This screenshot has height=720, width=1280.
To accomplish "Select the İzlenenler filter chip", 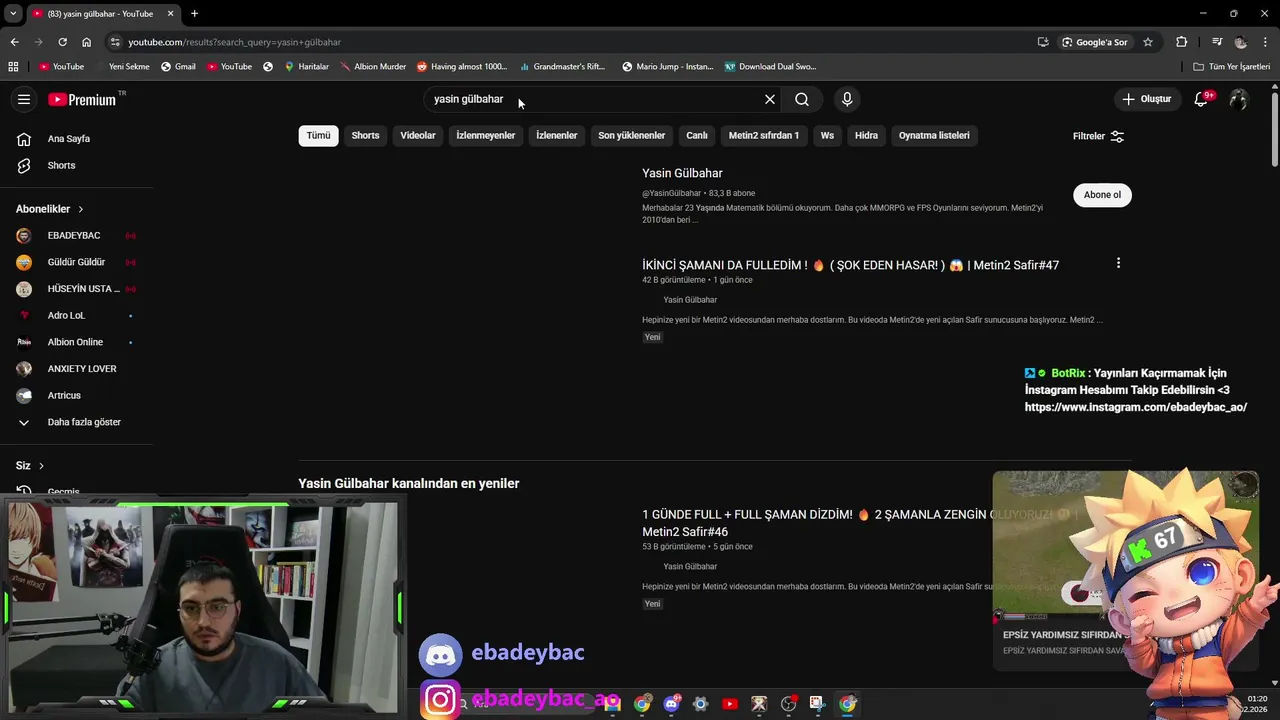I will [557, 136].
